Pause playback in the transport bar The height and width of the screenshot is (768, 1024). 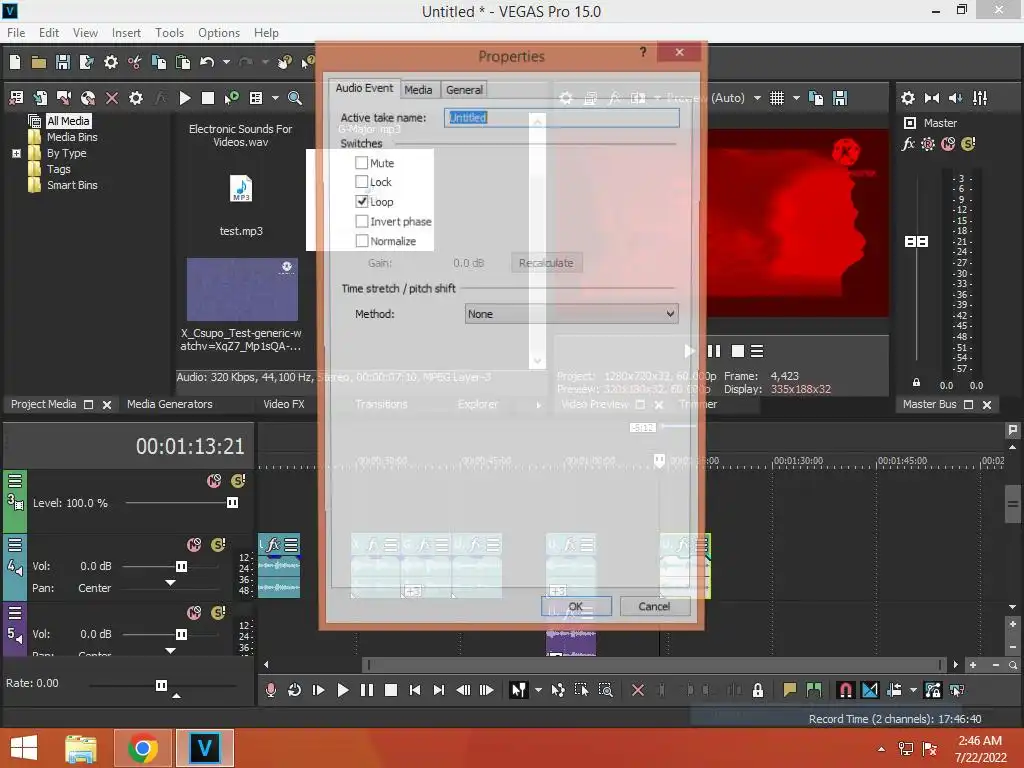click(x=366, y=690)
